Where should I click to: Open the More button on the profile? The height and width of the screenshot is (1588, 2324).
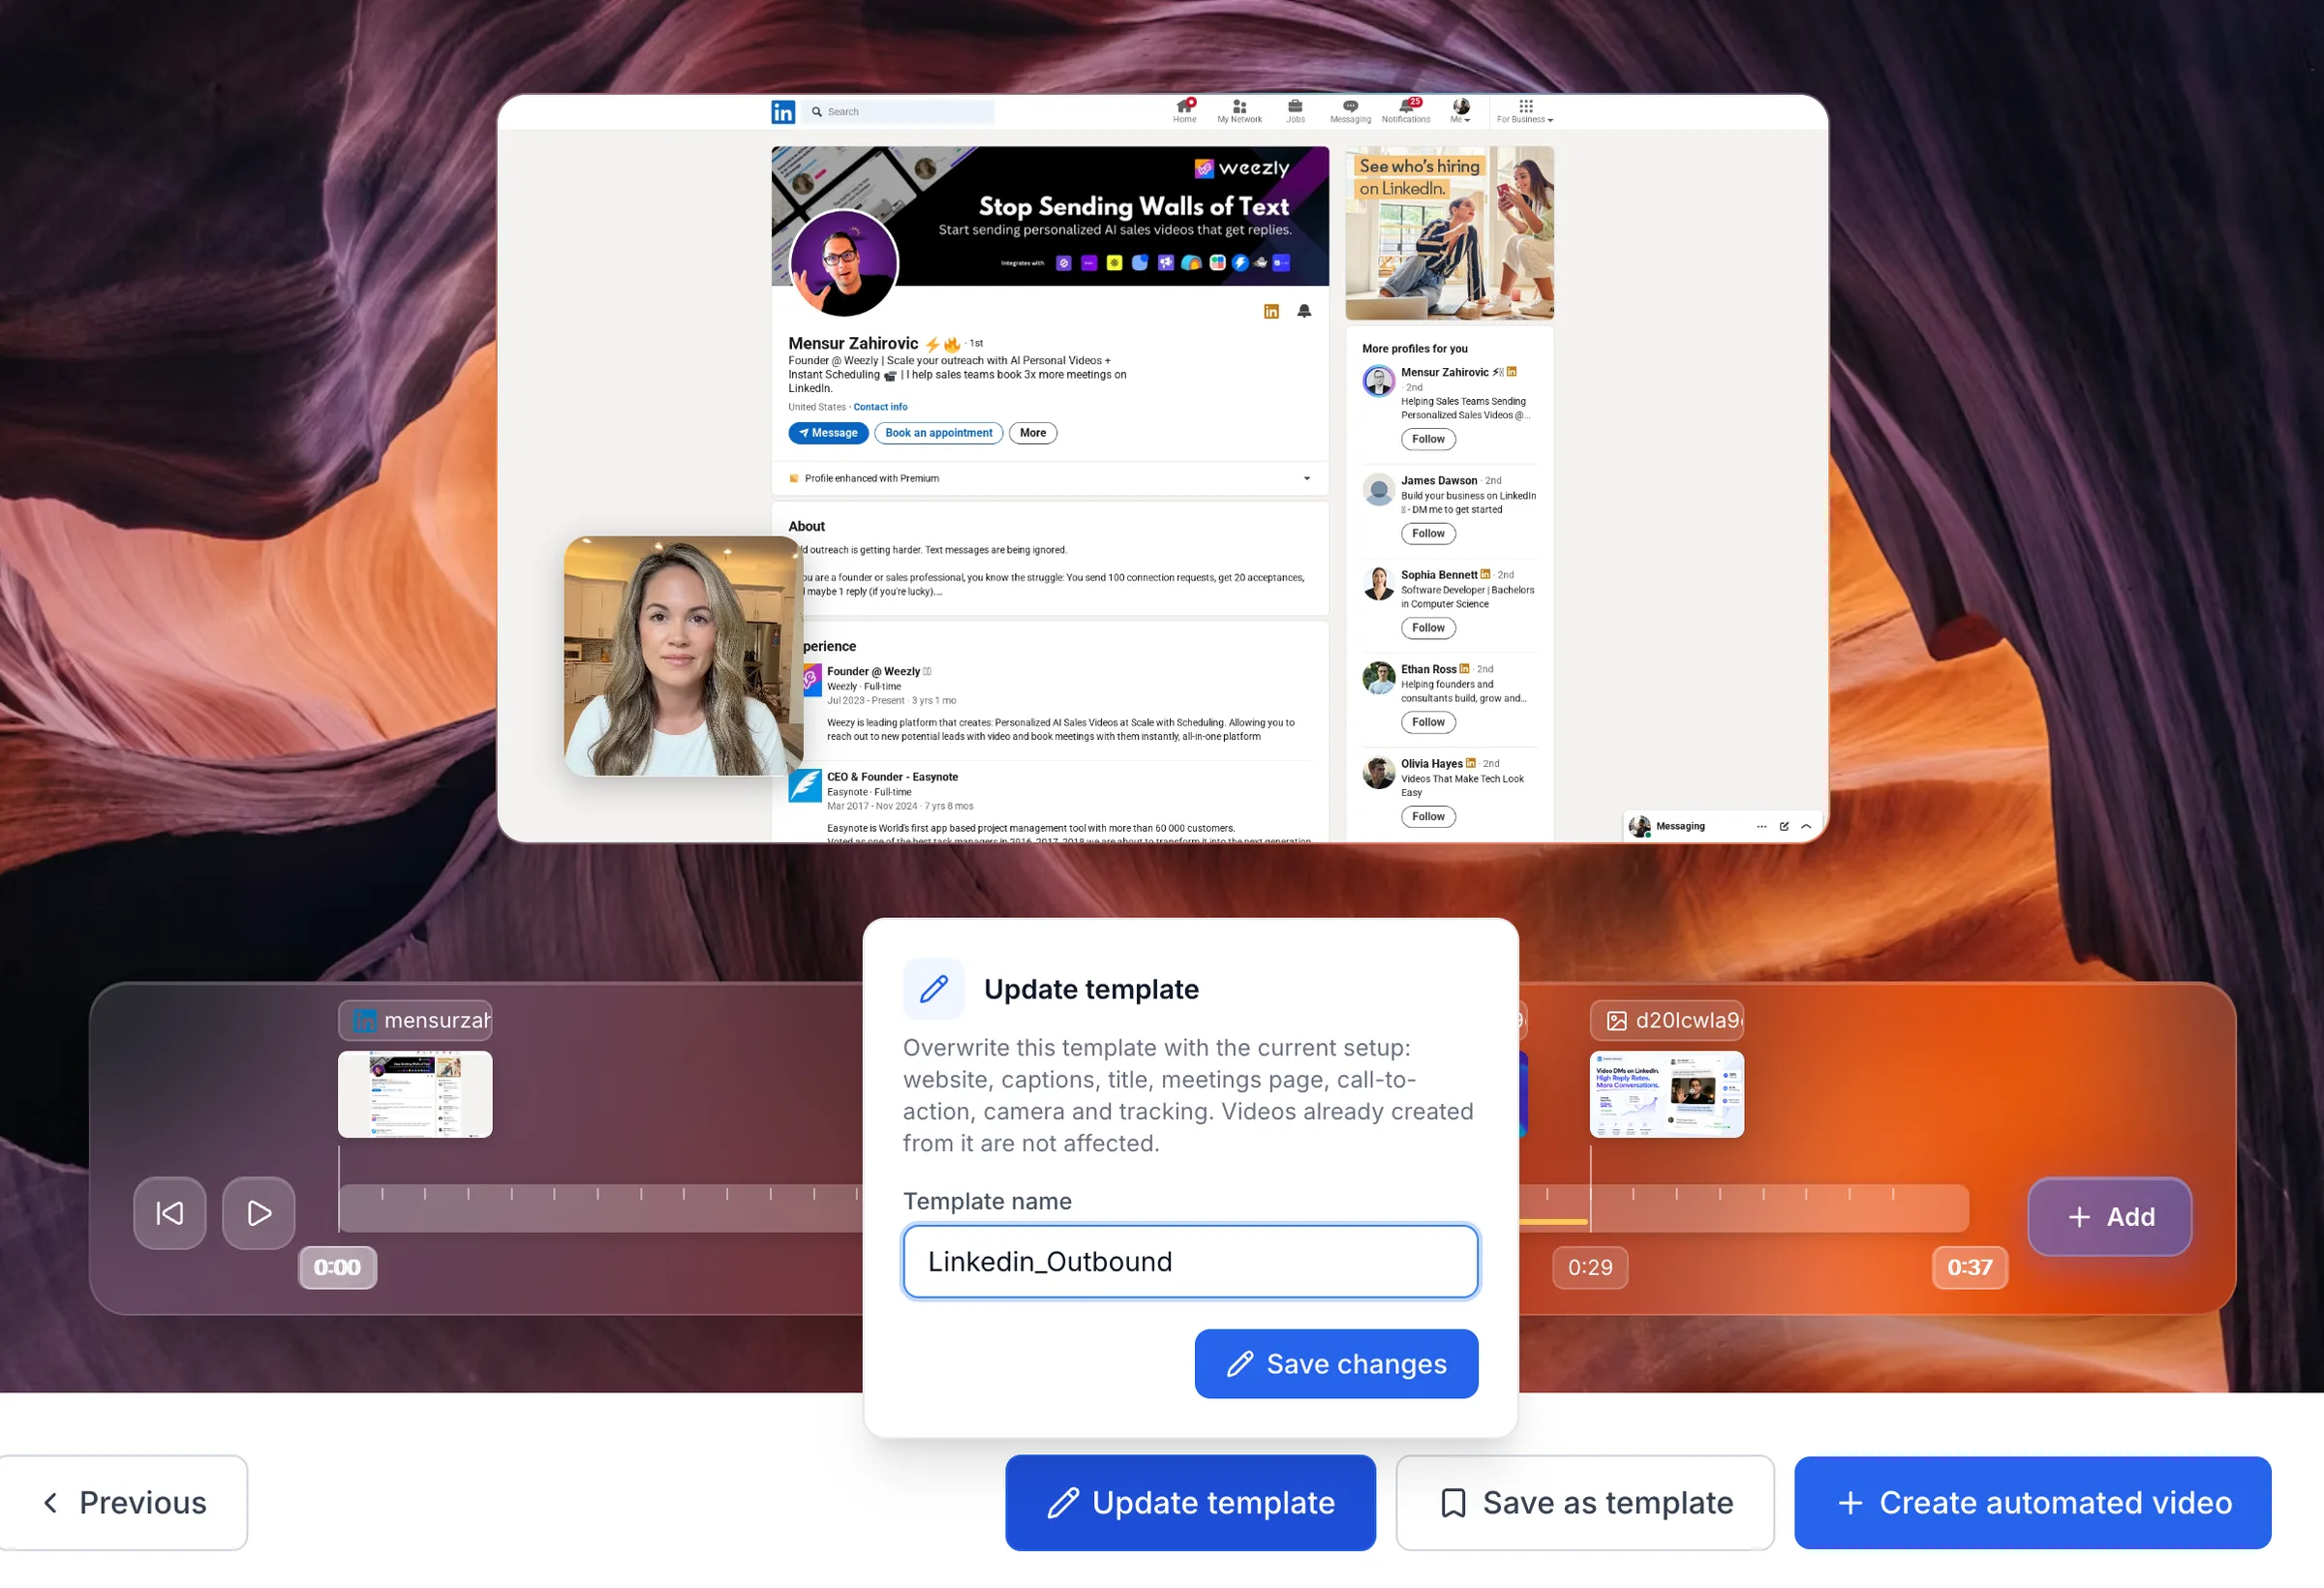(1033, 433)
